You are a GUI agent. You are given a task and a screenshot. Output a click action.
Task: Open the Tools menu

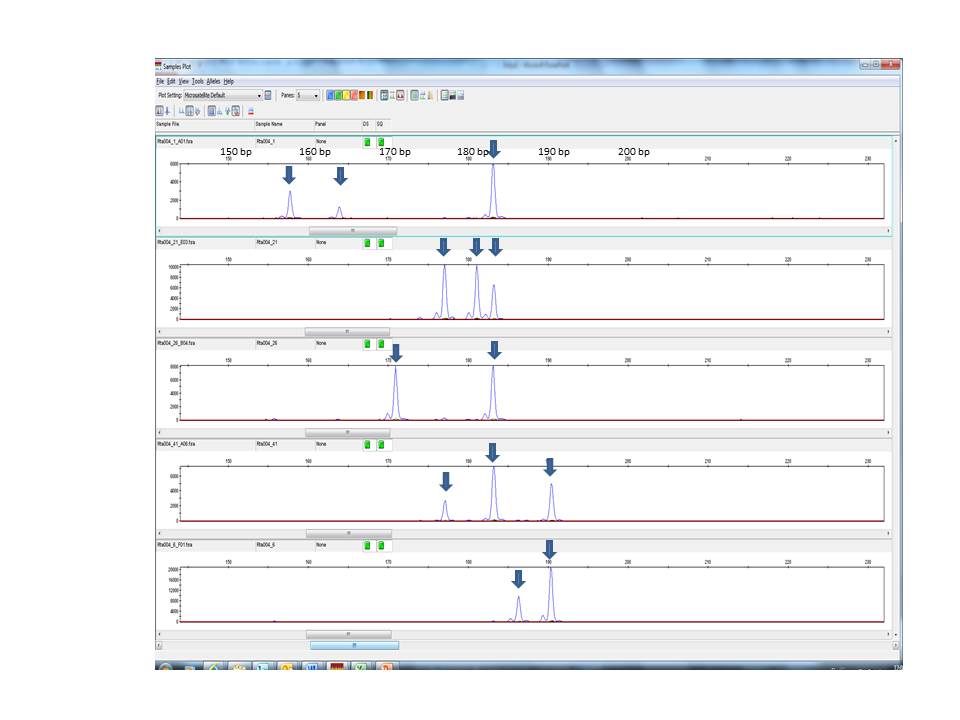tap(197, 81)
